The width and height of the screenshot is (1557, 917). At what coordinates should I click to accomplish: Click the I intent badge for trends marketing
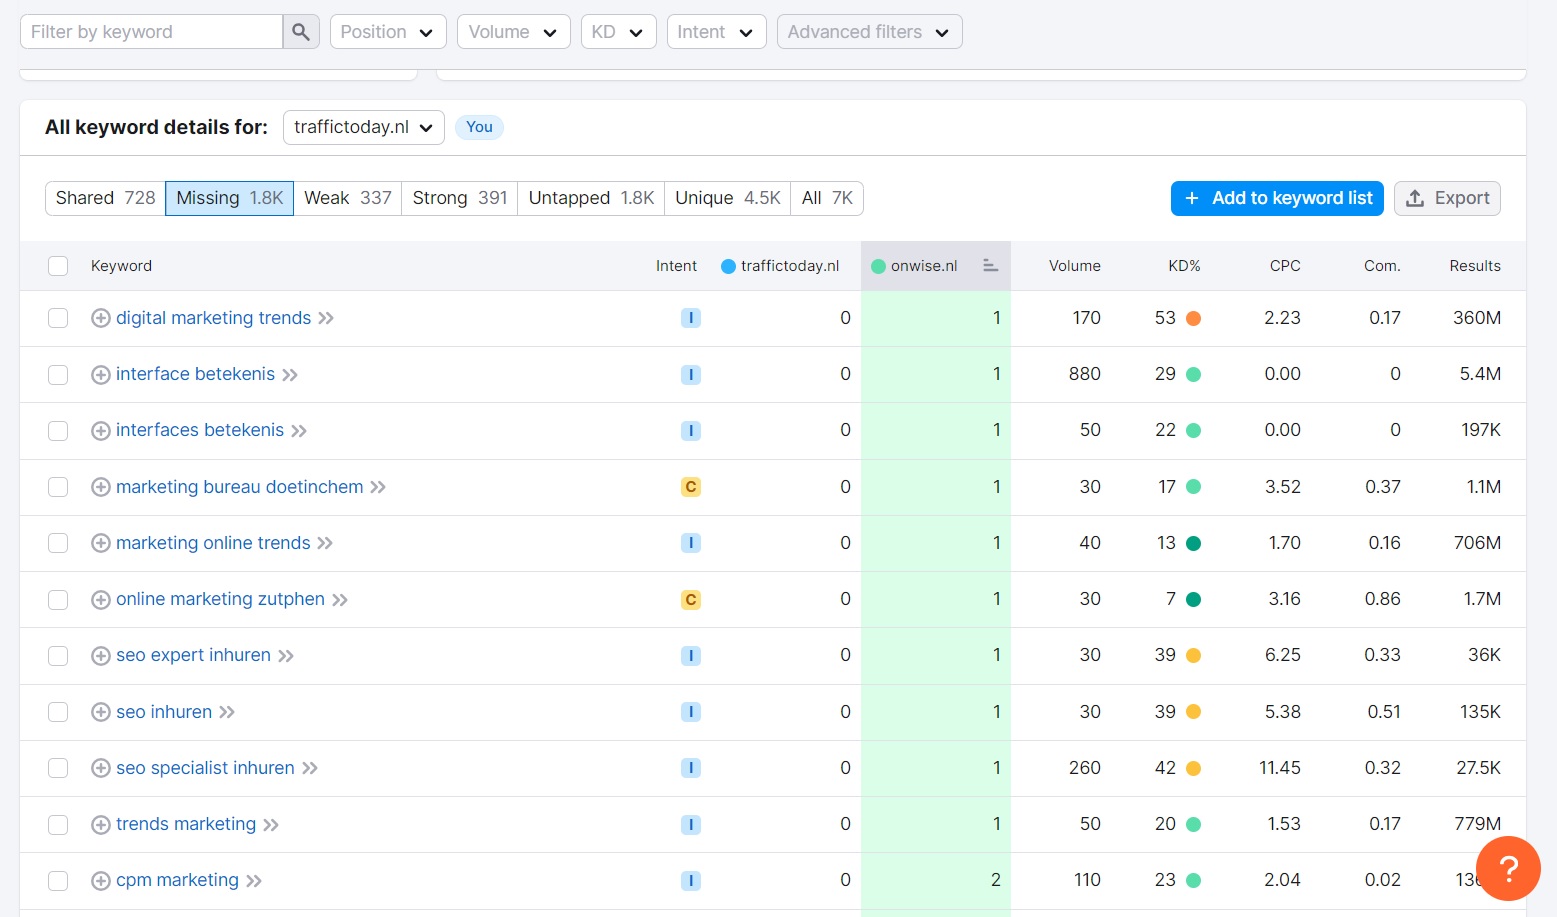(690, 825)
